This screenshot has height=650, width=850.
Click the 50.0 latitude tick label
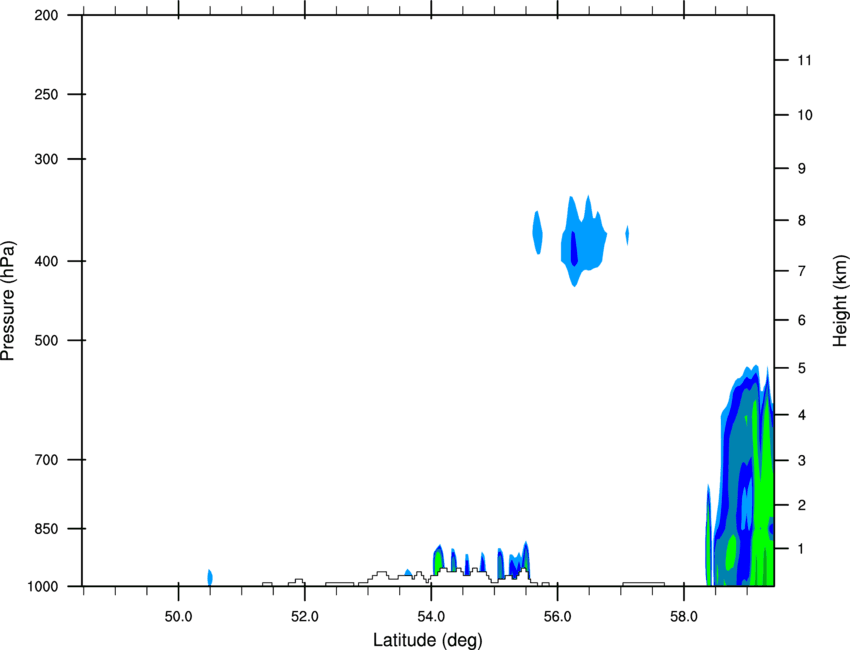(x=178, y=617)
